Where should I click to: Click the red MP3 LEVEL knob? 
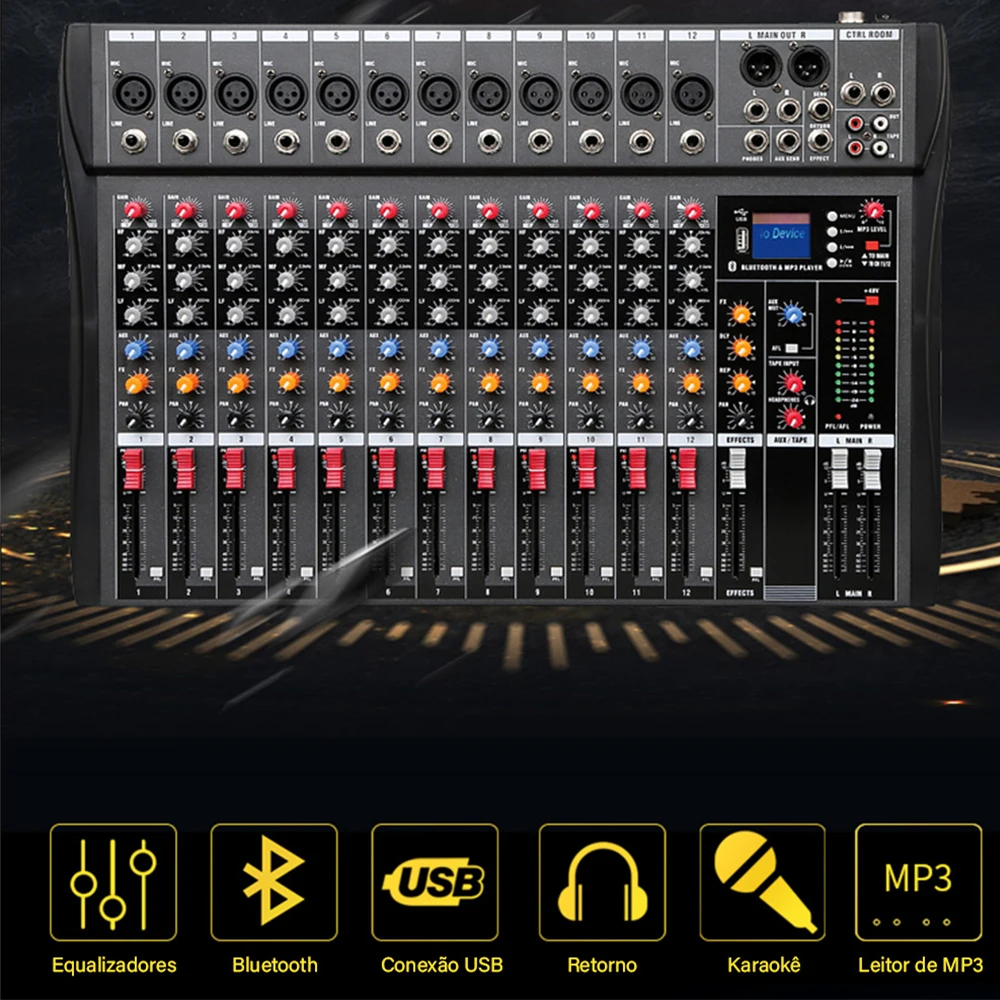point(872,210)
